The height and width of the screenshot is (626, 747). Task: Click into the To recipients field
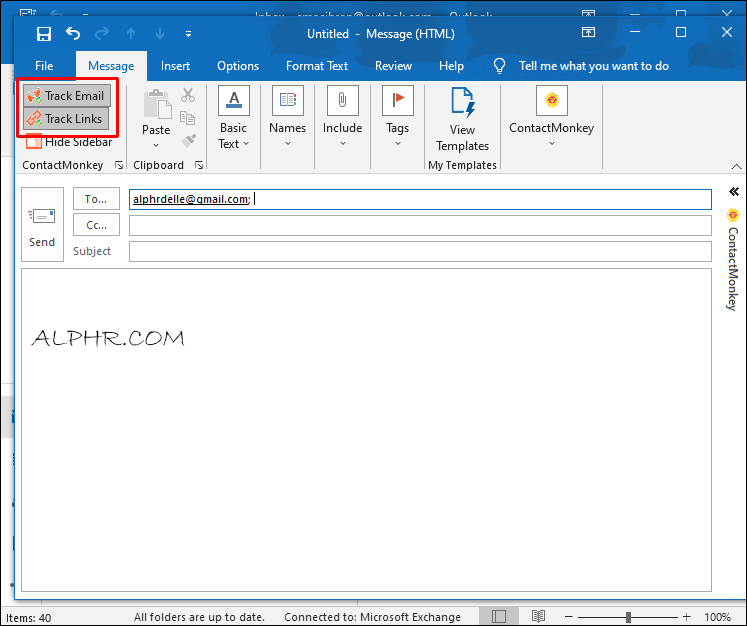click(420, 199)
